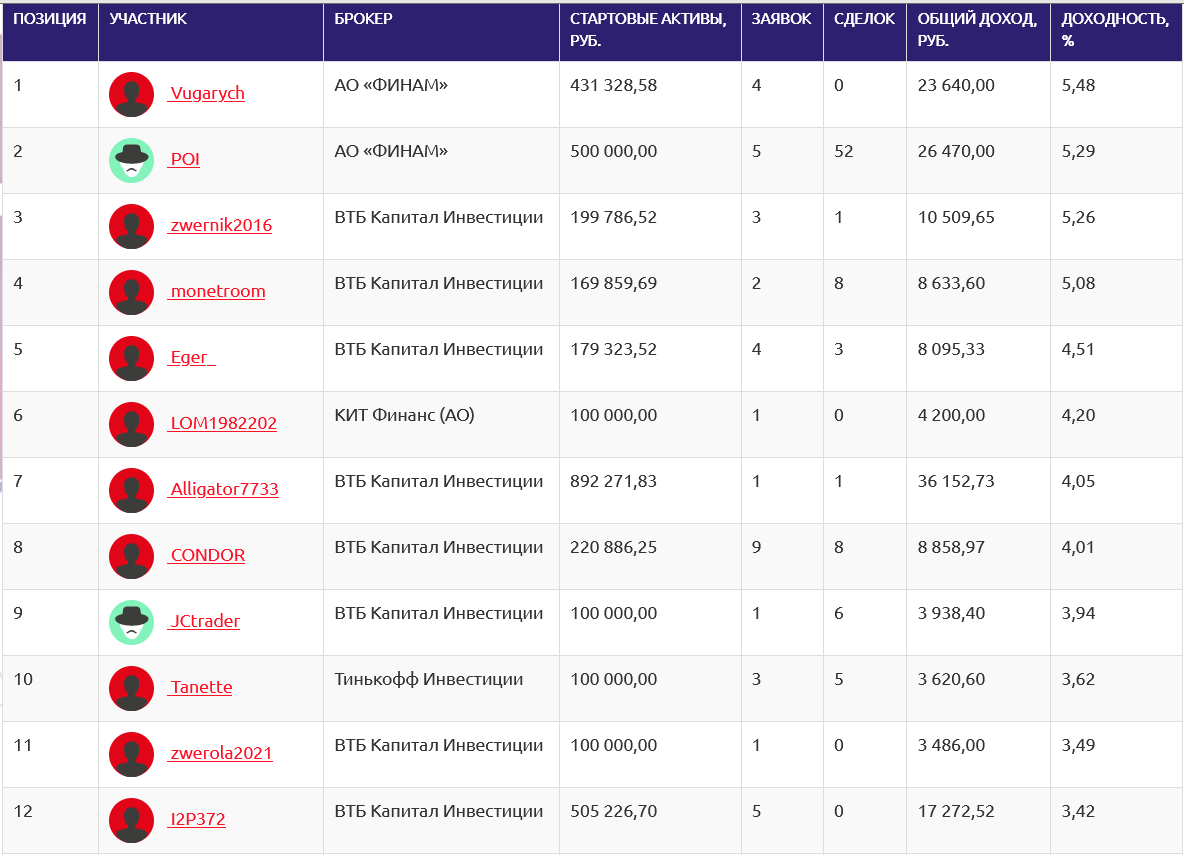The image size is (1184, 855).
Task: Click the avatar next to CONDOR
Action: (x=131, y=557)
